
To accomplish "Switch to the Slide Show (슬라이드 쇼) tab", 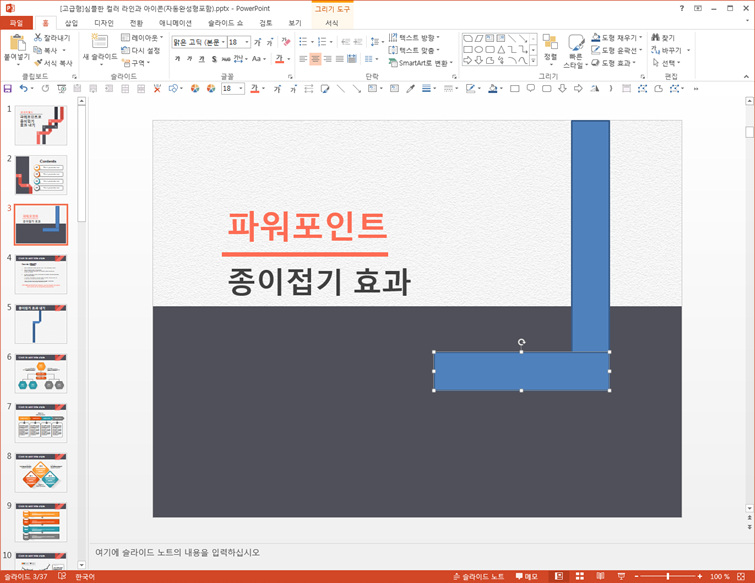I will click(225, 23).
